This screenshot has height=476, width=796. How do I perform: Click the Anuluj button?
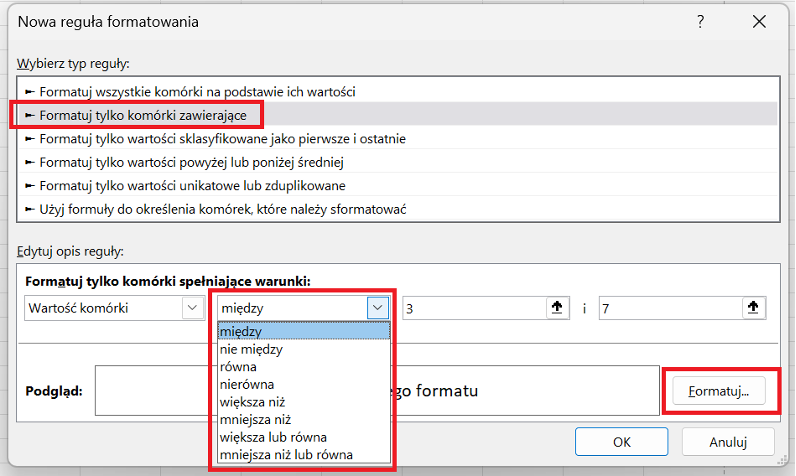(x=727, y=441)
